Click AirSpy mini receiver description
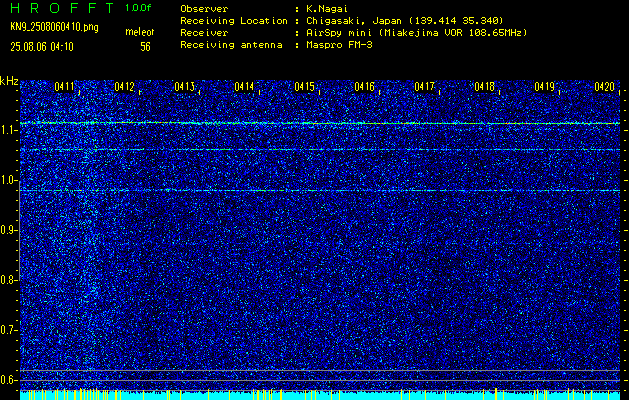 [417, 32]
